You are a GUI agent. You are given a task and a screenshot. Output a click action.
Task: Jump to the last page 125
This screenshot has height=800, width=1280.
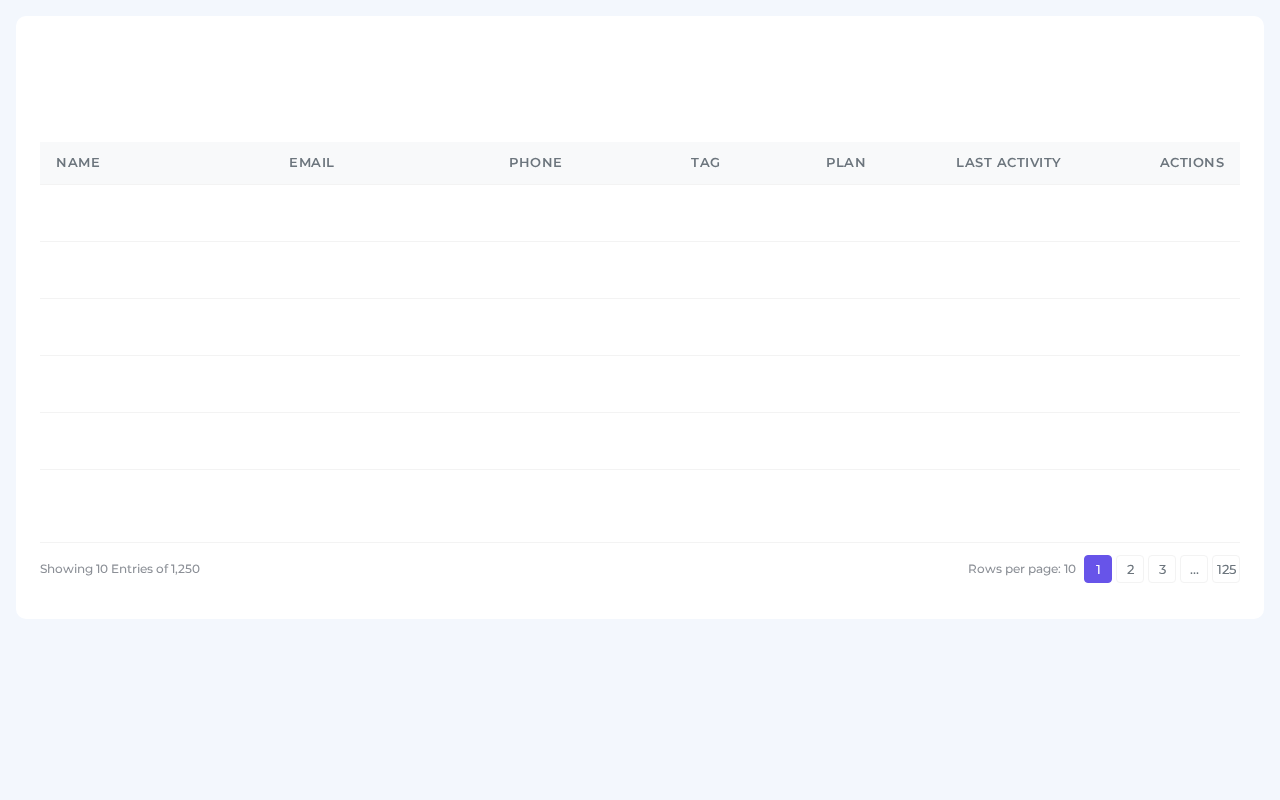(1226, 568)
